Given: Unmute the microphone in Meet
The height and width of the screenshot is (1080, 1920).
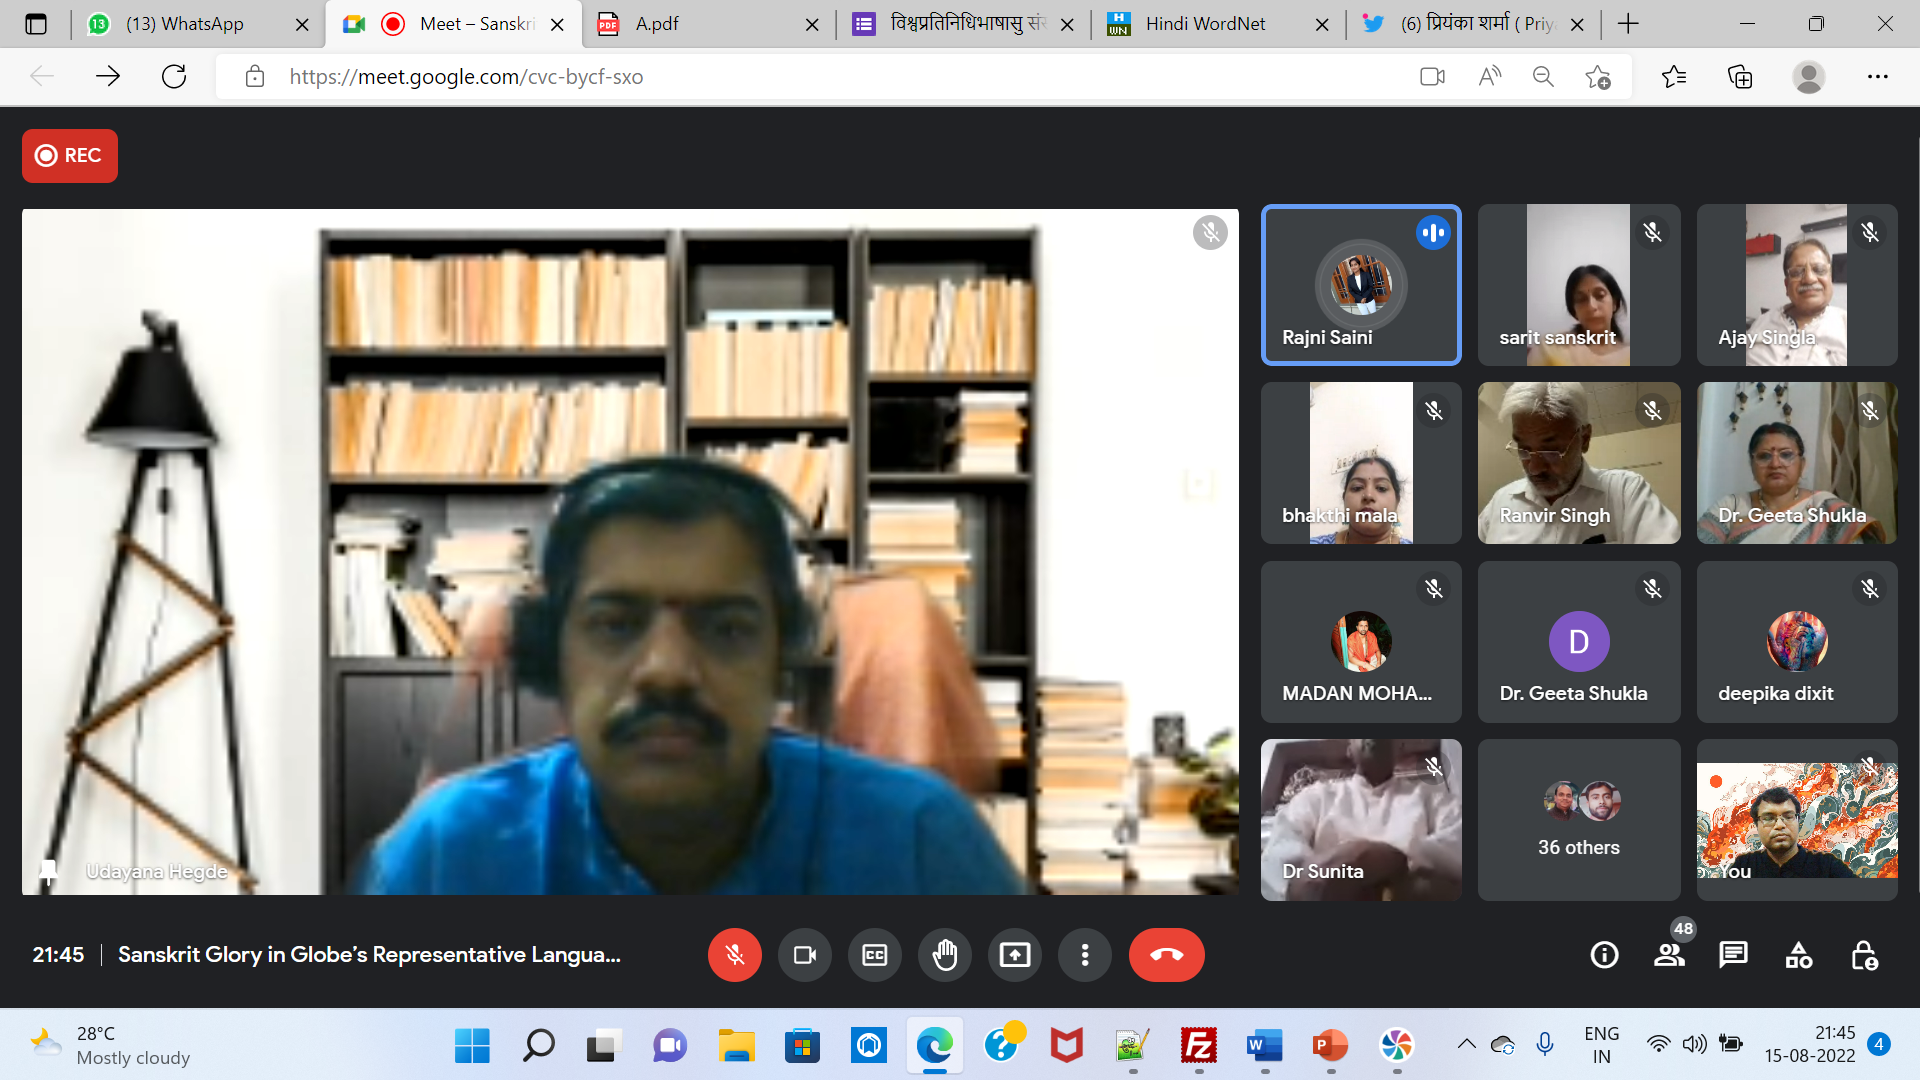Looking at the screenshot, I should click(734, 955).
